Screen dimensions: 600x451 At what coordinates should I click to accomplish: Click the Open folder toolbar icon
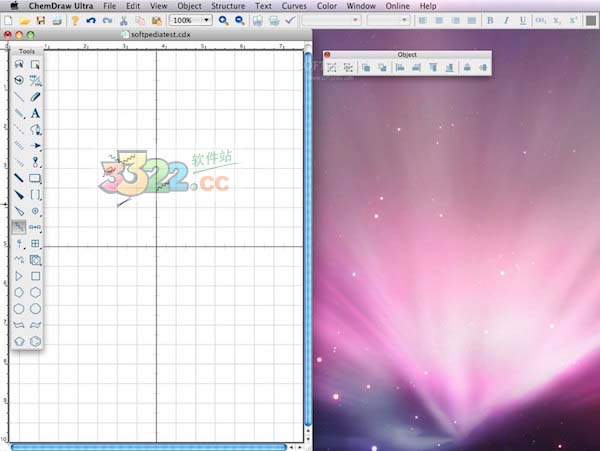click(24, 20)
